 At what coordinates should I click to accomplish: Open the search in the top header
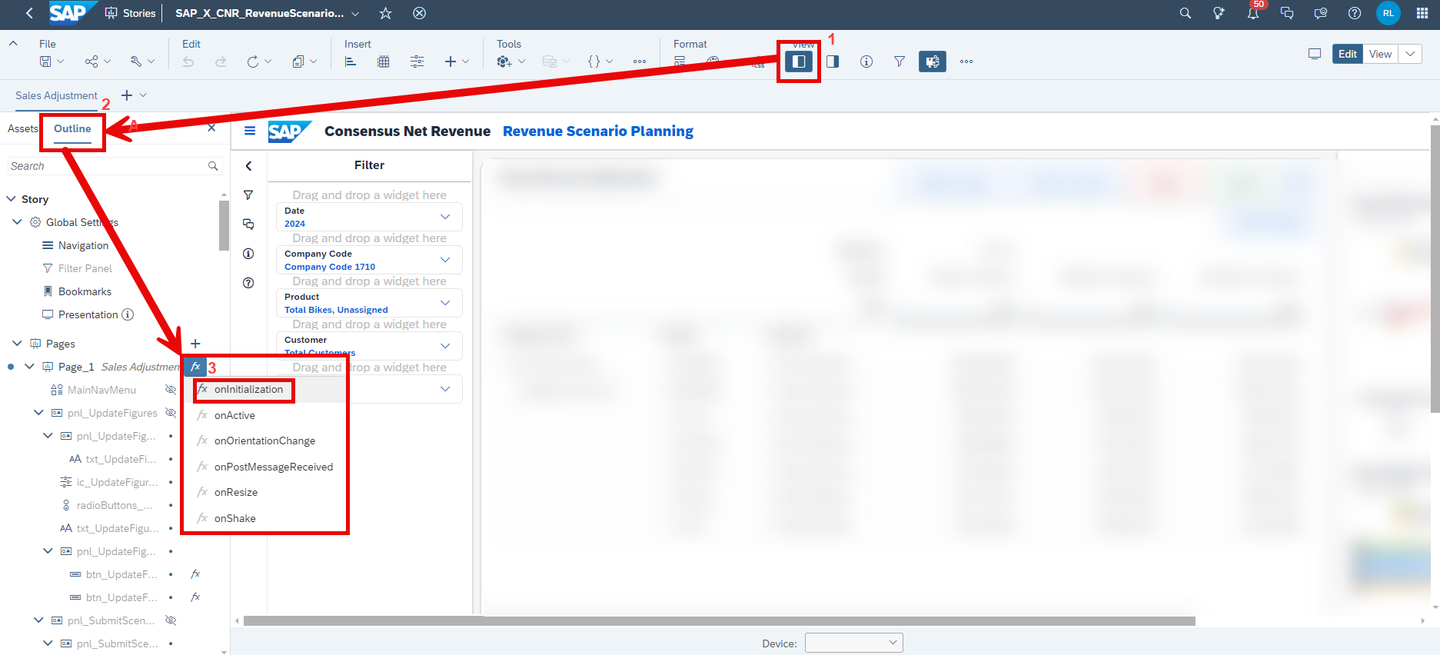[x=1185, y=13]
